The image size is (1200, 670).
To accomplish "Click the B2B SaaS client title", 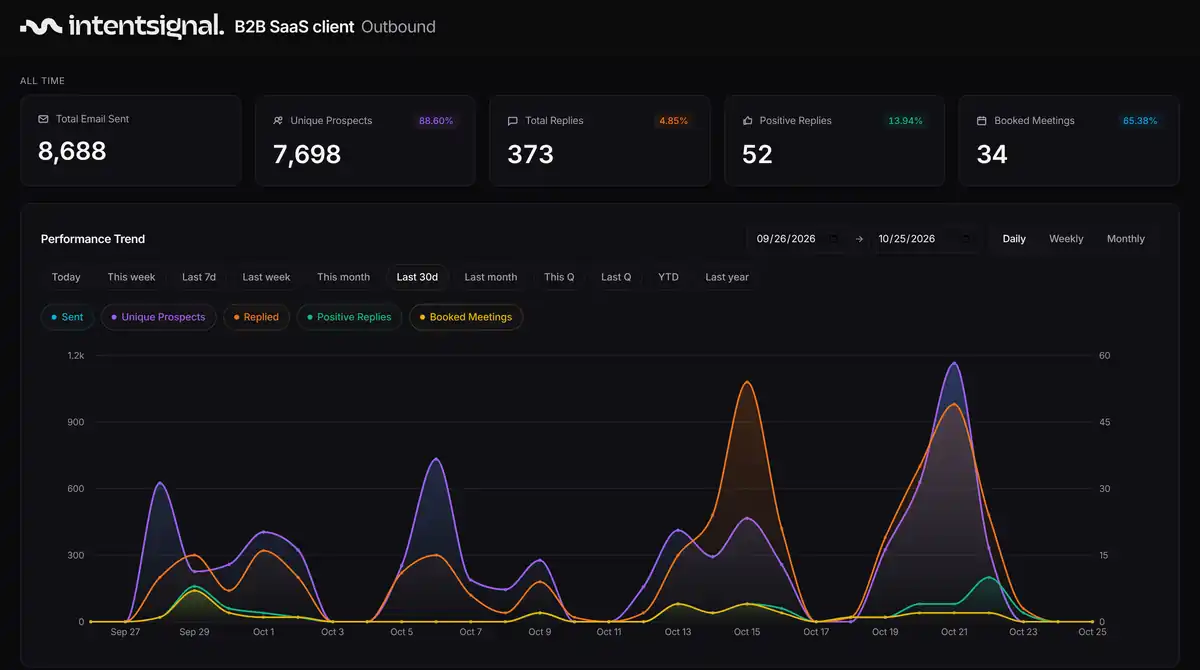I will point(294,27).
